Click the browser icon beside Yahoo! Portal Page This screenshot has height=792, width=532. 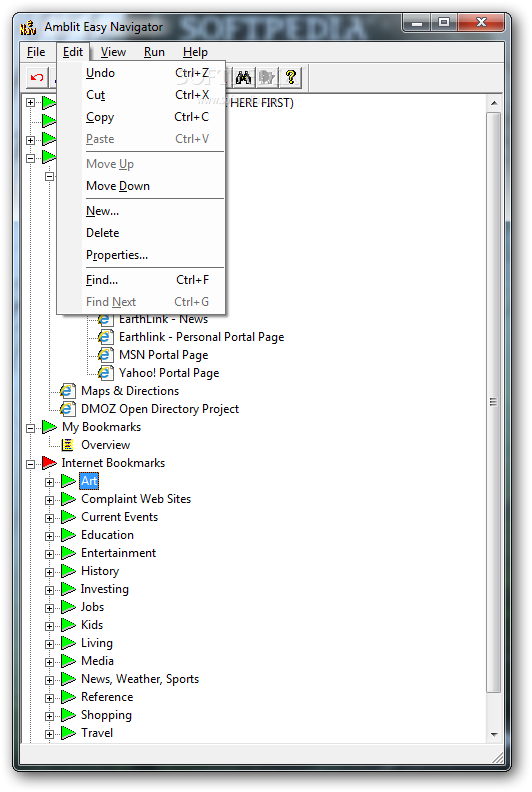coord(105,373)
